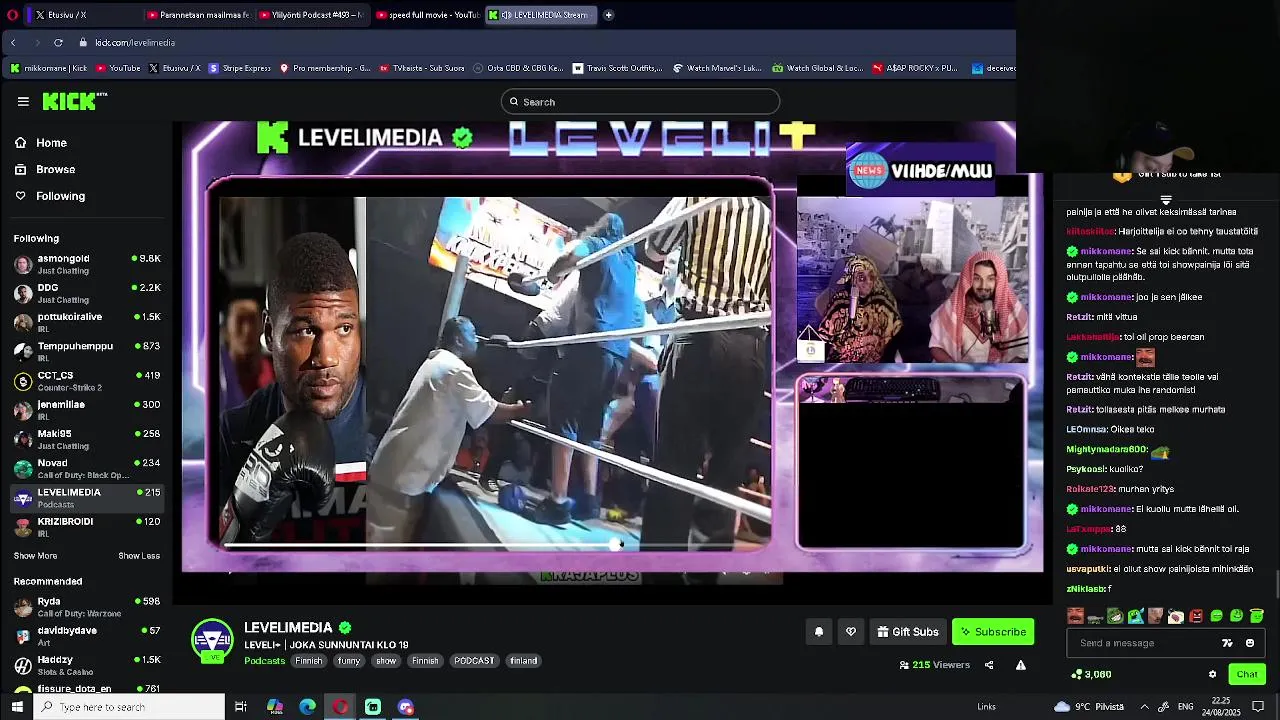Go back in browser history
1280x720 pixels.
coord(13,43)
